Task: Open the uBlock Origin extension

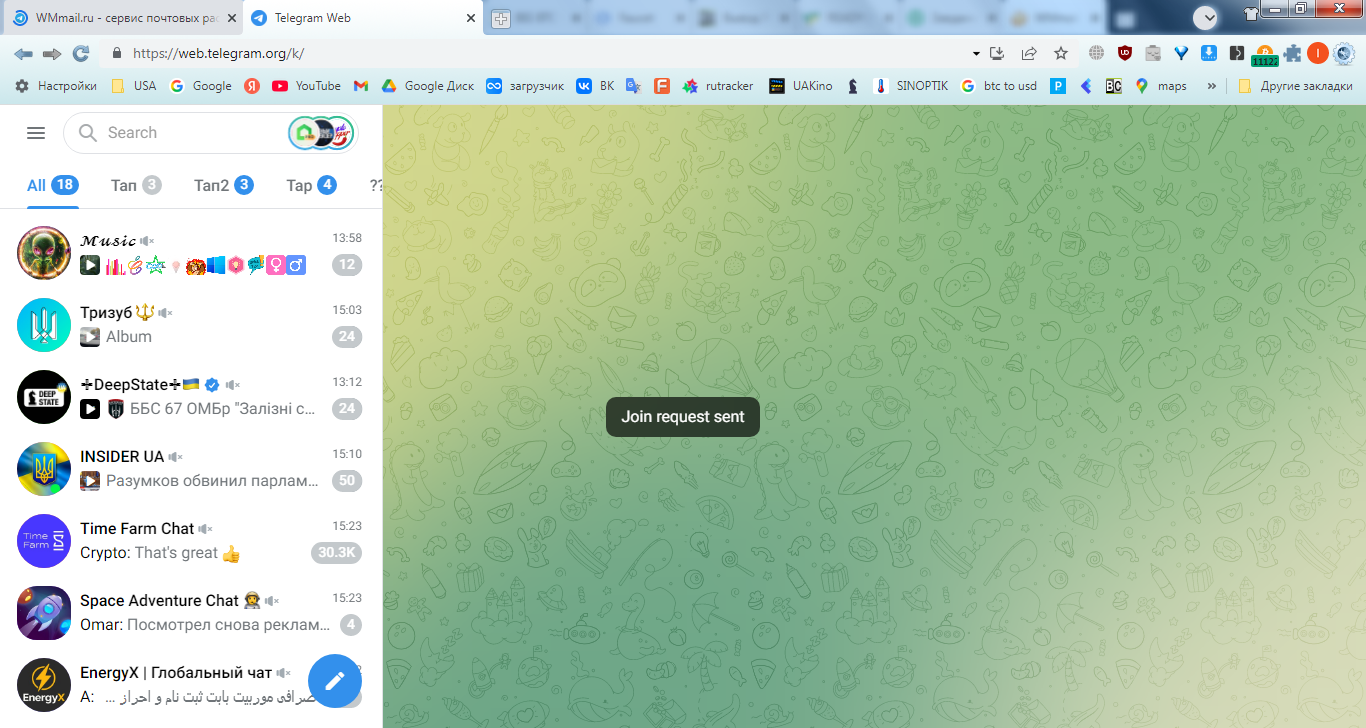Action: pos(1125,53)
